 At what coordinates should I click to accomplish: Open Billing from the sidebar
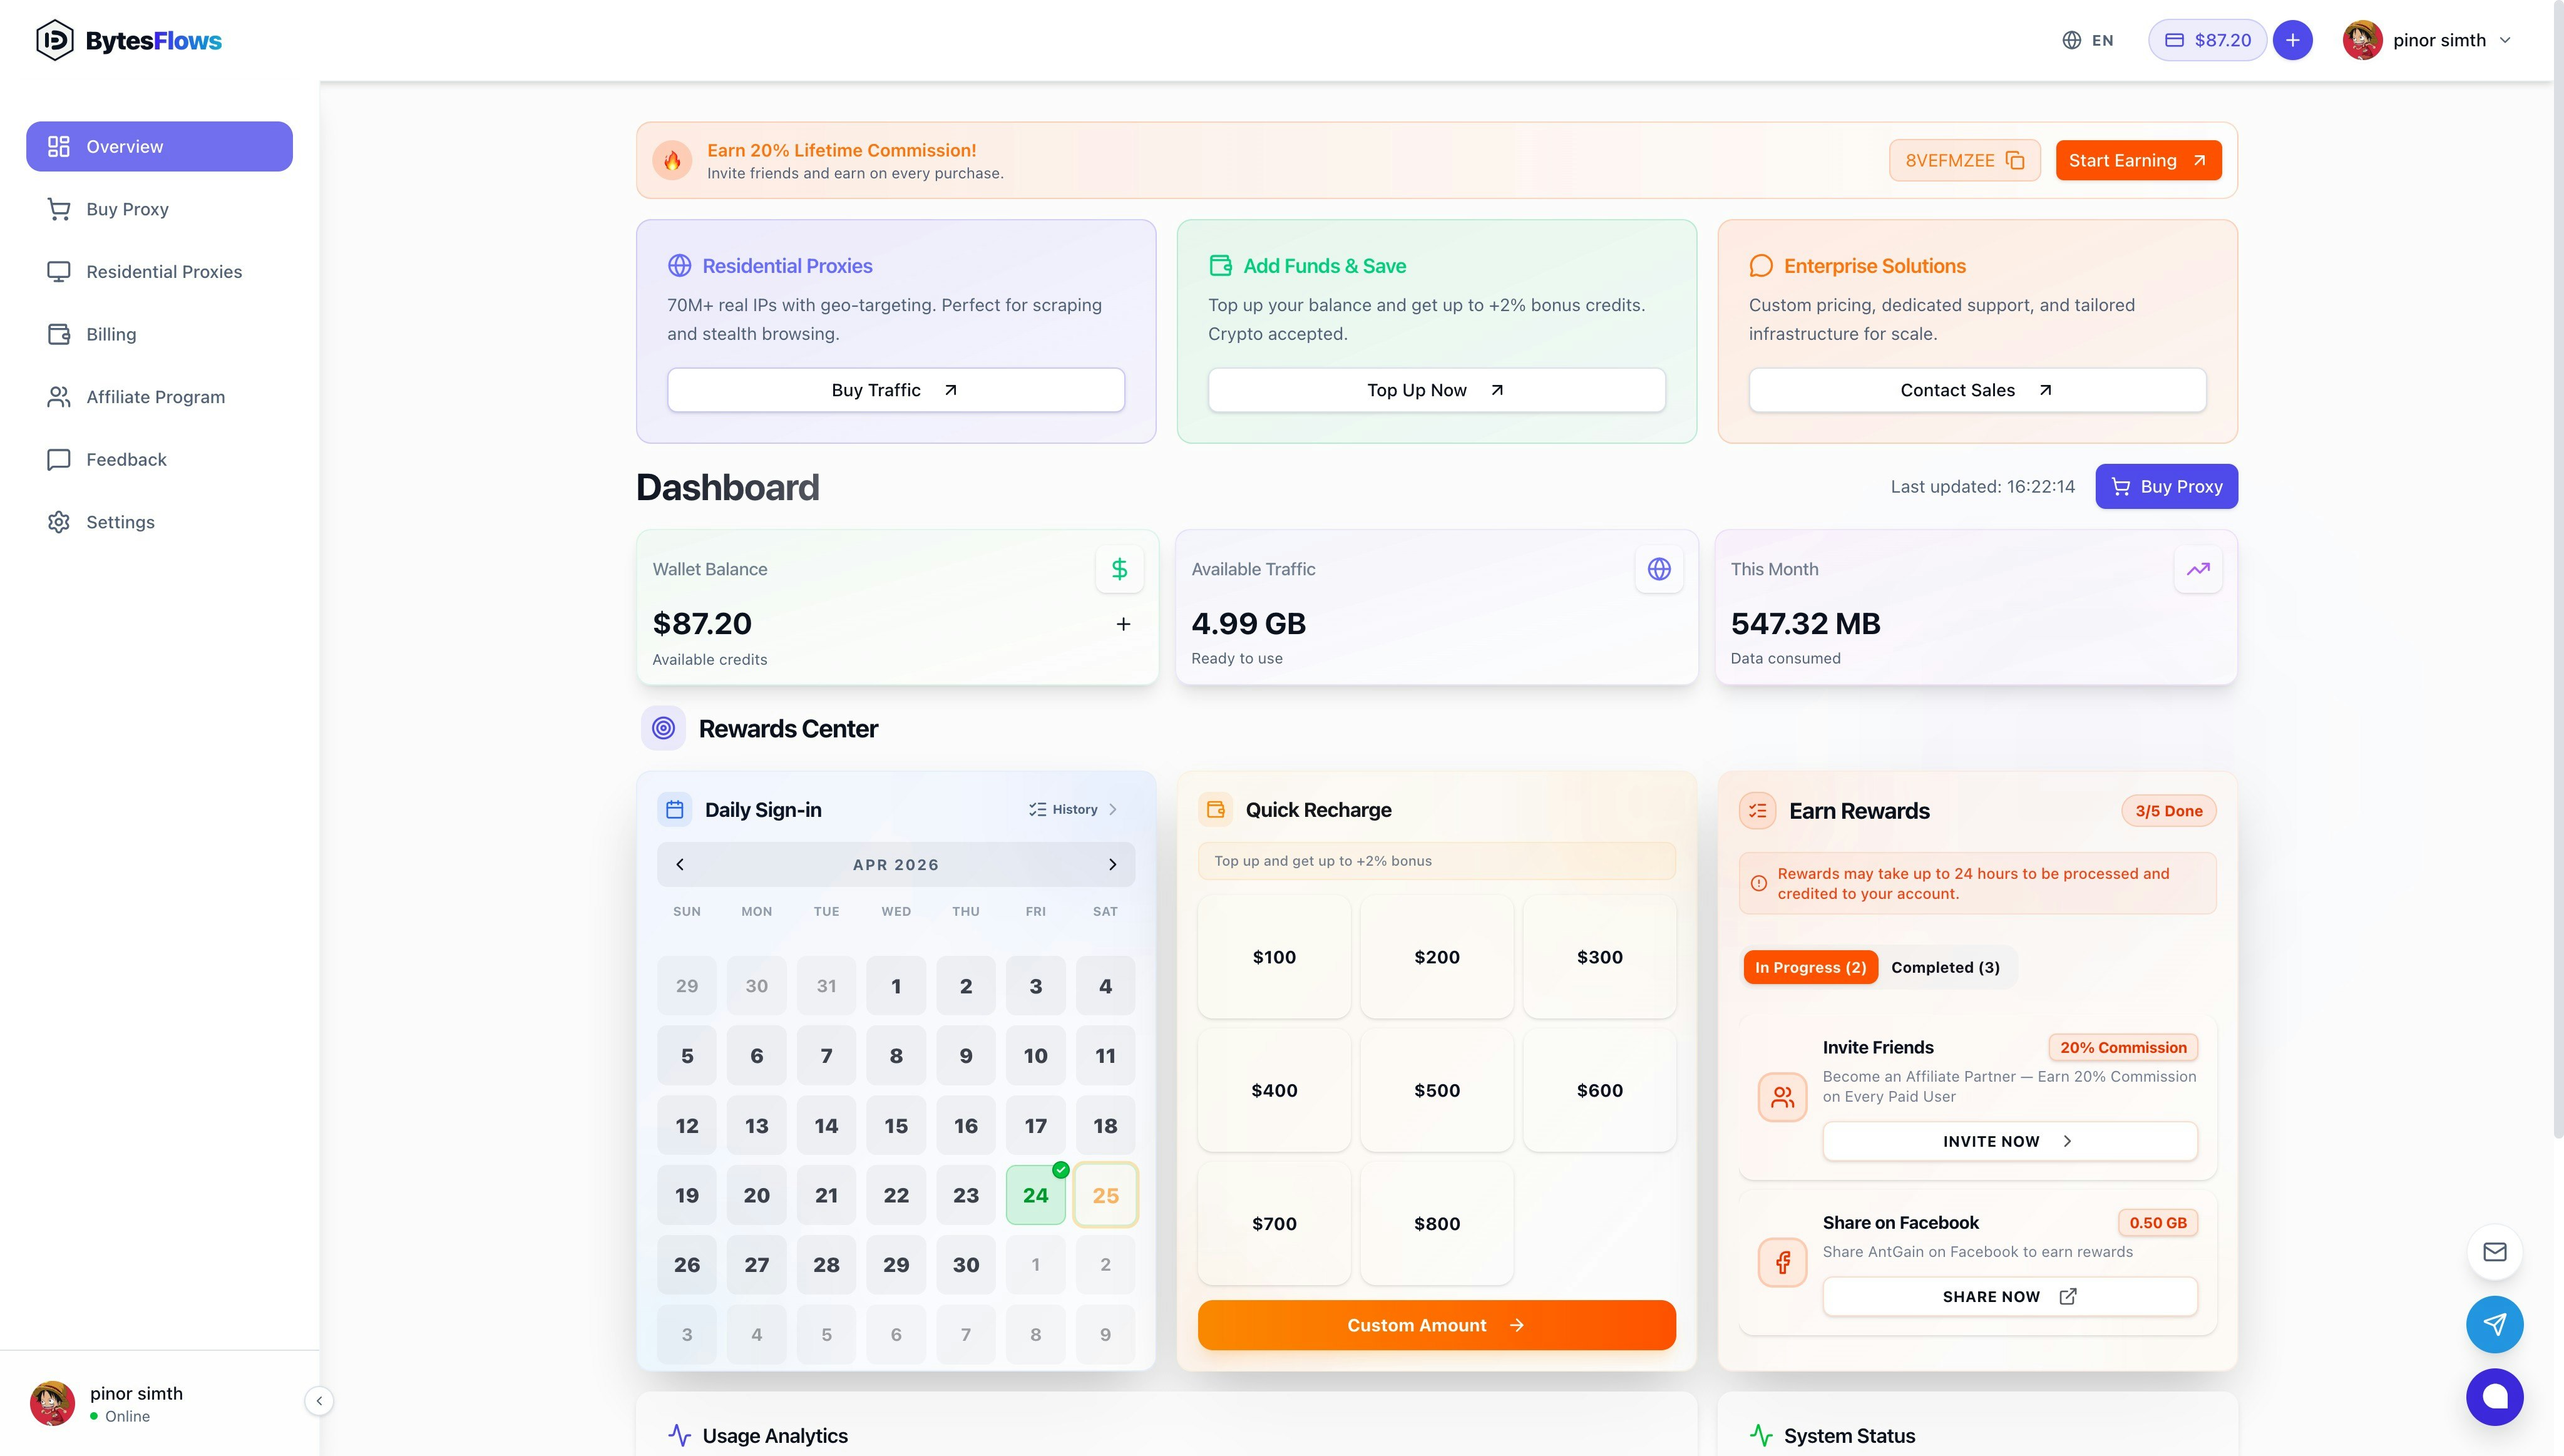click(111, 334)
